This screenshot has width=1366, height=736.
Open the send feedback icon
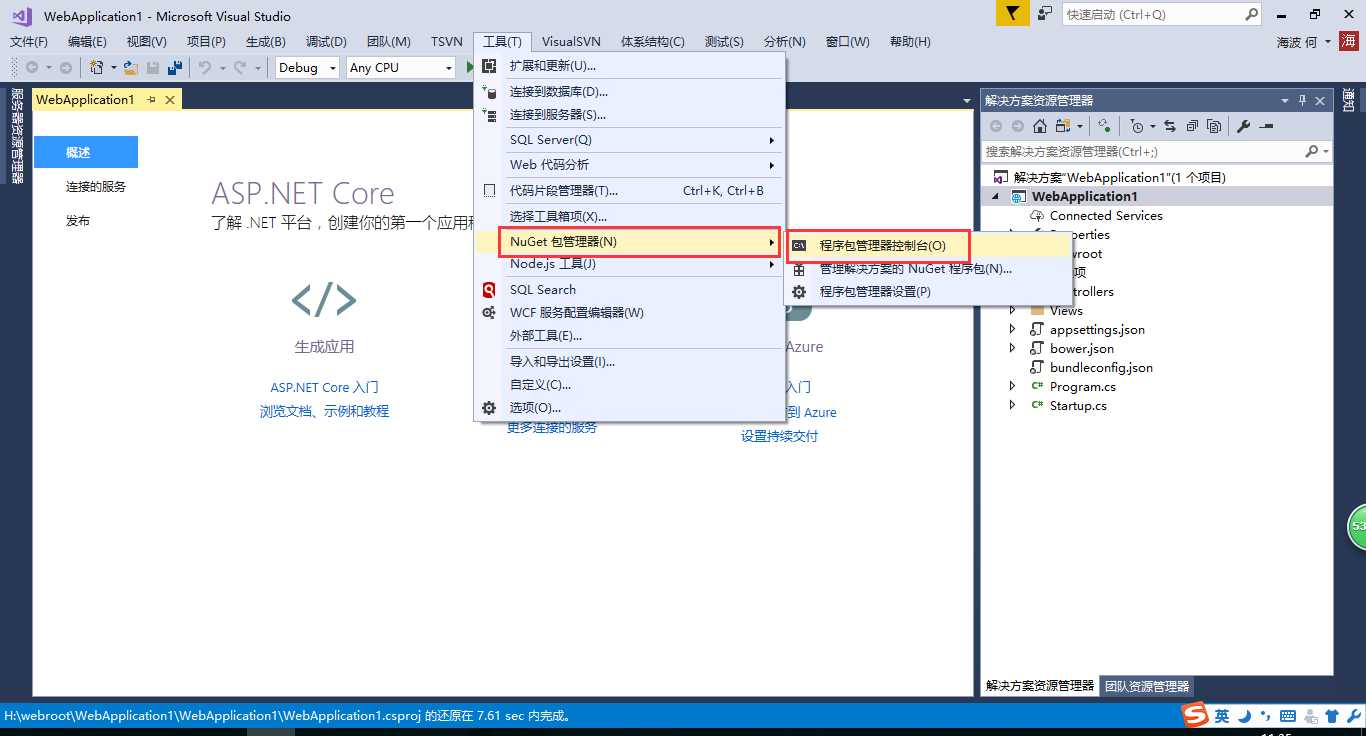[1045, 14]
